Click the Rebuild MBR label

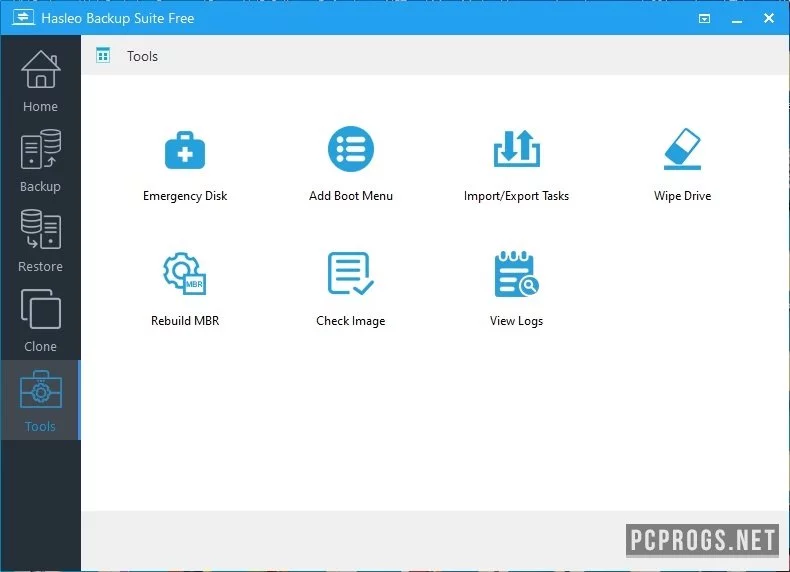point(185,321)
